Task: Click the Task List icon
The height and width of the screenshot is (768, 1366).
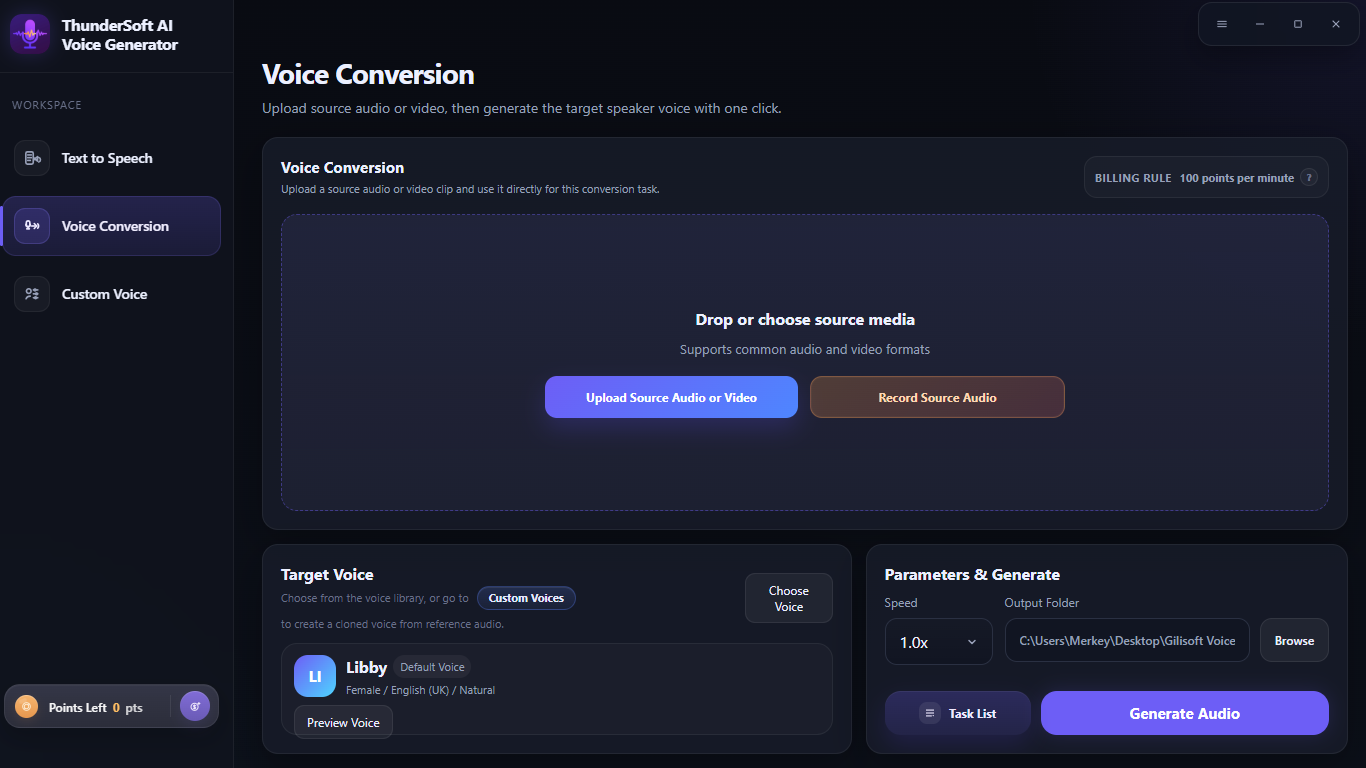Action: [930, 713]
